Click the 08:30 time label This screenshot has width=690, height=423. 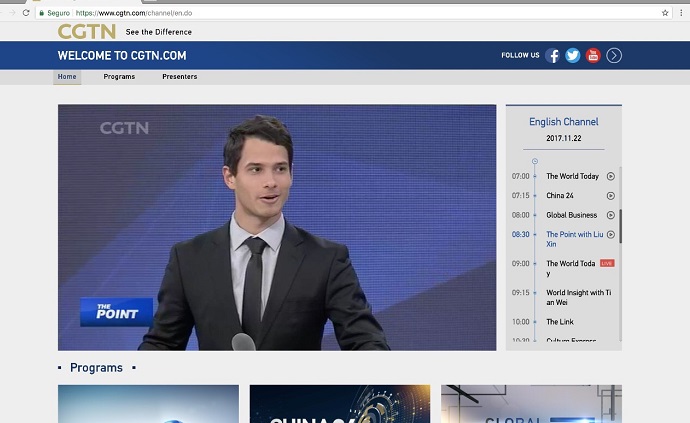pos(520,234)
